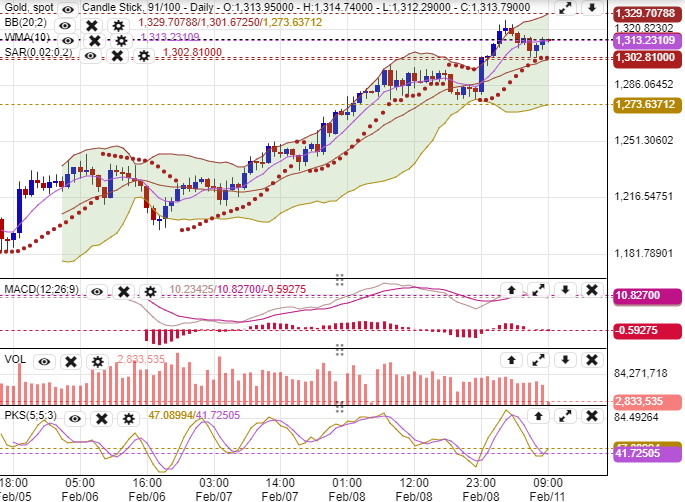Maximize the MACD panel
The height and width of the screenshot is (502, 685).
538,291
